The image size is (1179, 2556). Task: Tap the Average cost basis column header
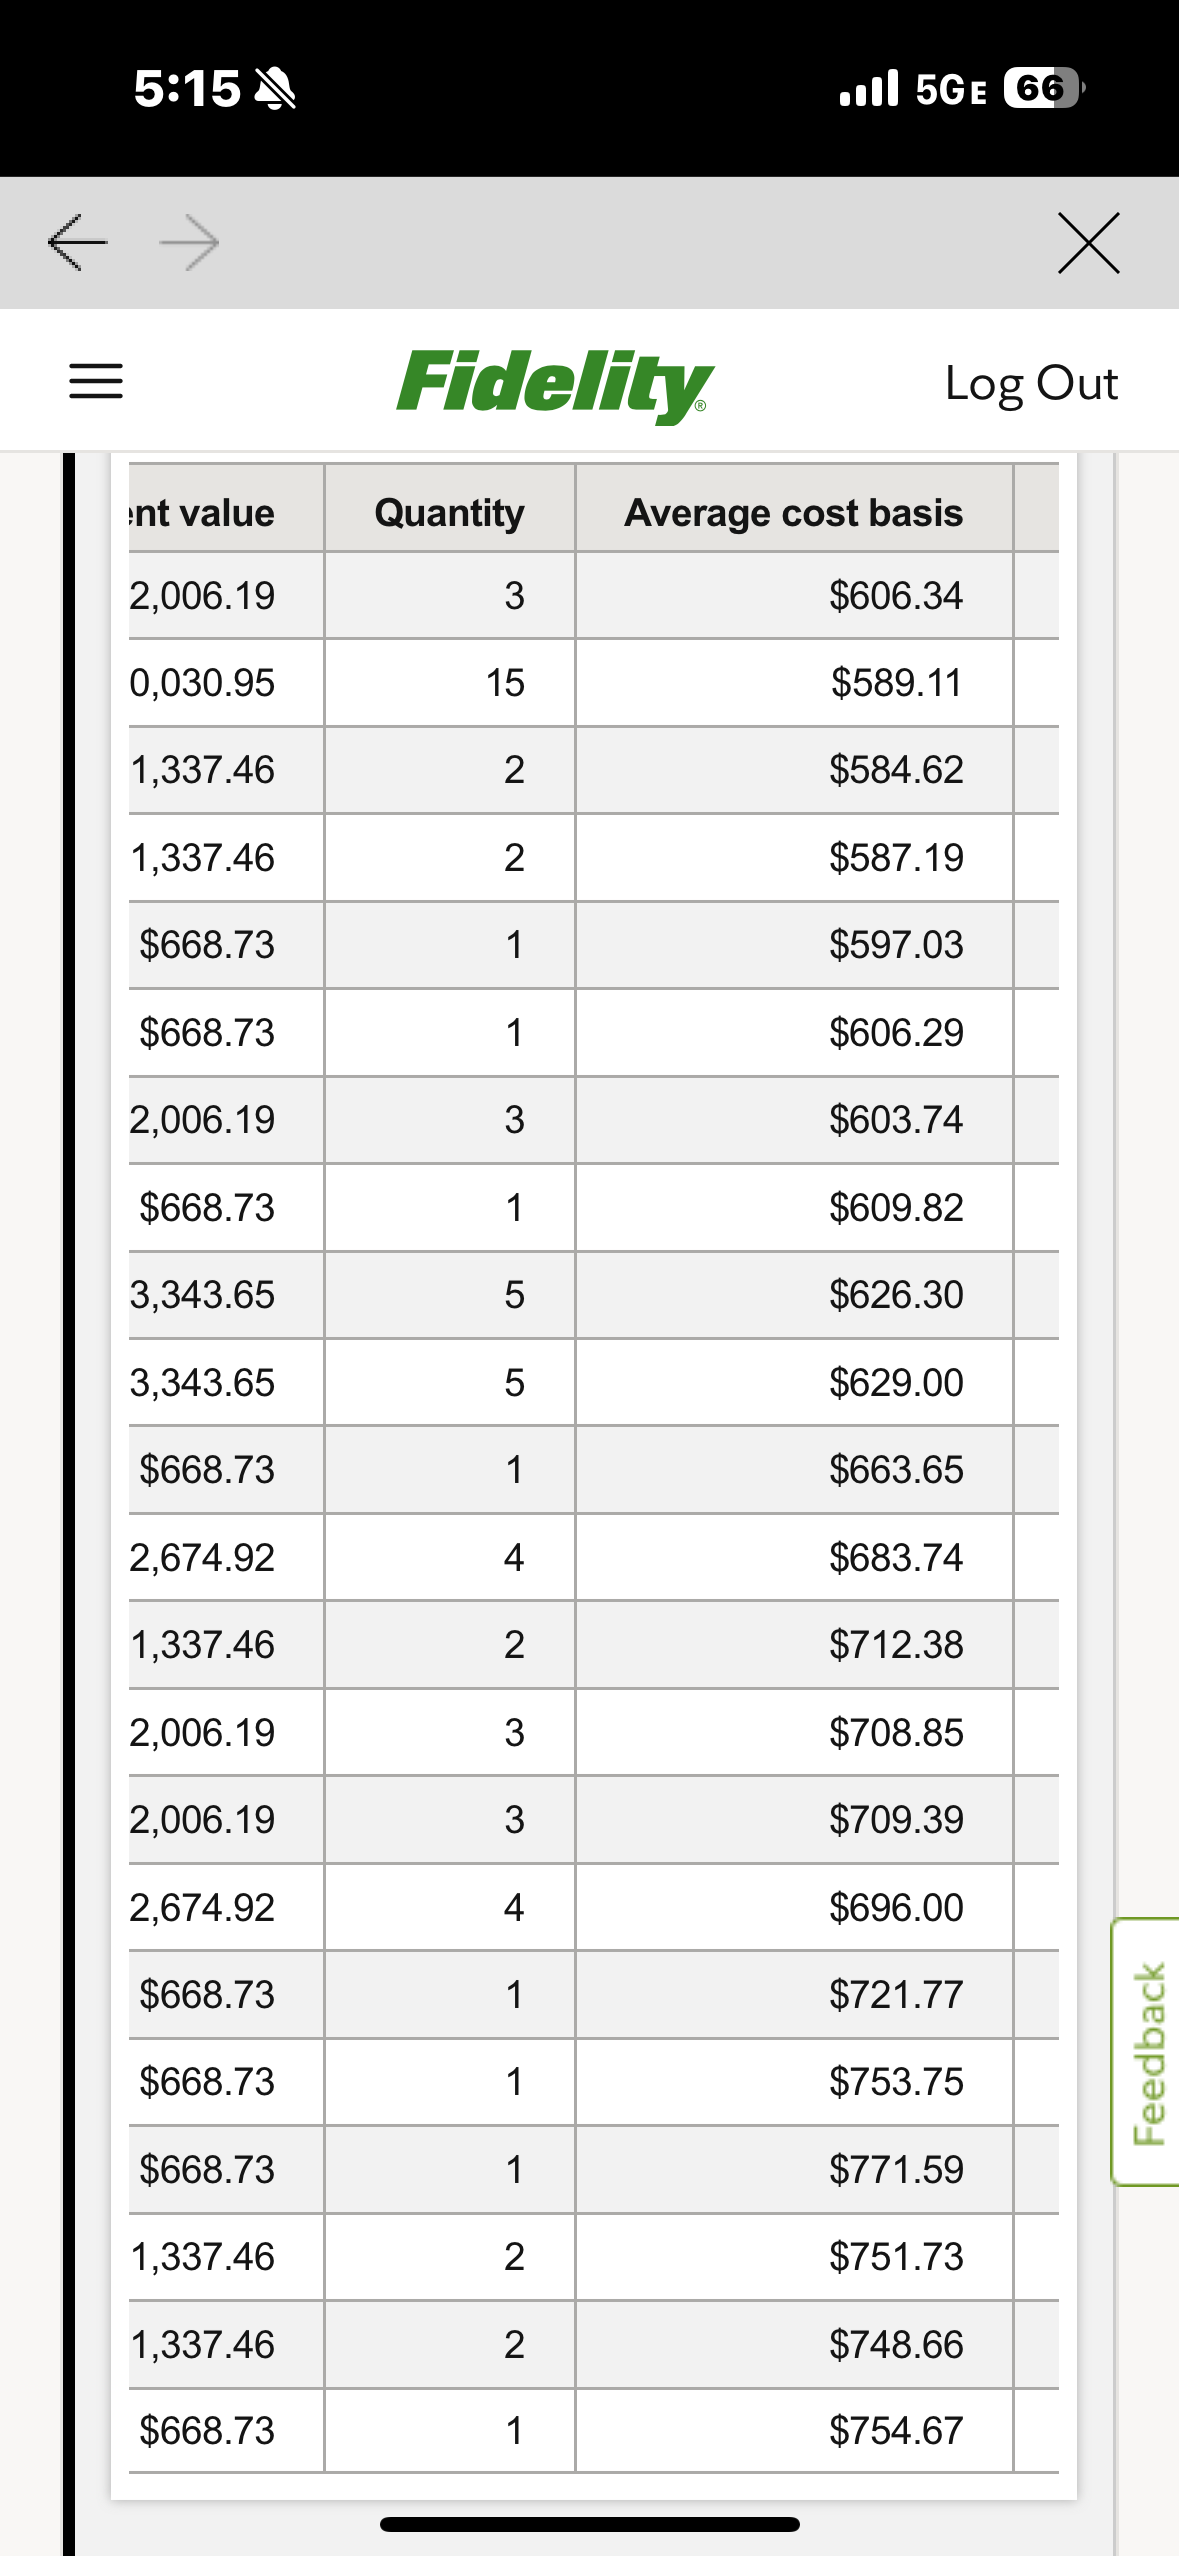tap(793, 512)
